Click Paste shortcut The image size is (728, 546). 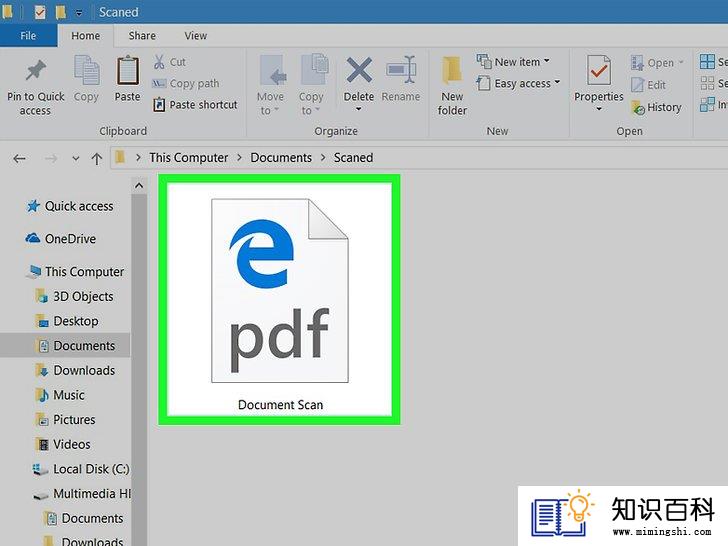click(x=195, y=105)
